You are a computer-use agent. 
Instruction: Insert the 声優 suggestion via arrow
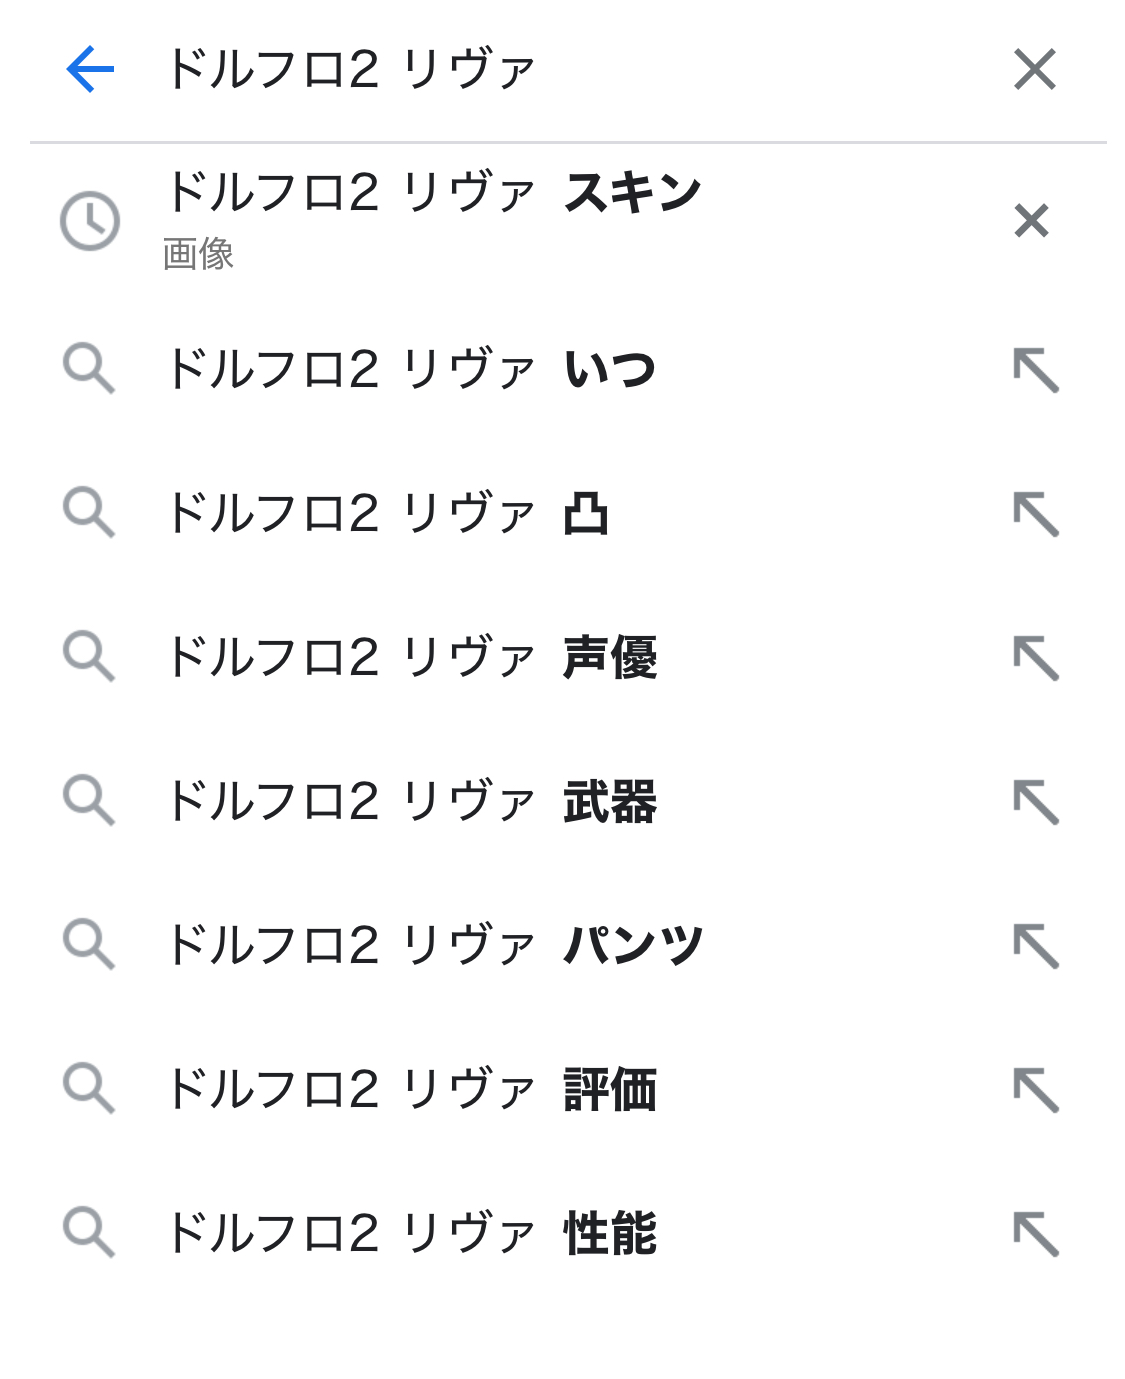1036,658
